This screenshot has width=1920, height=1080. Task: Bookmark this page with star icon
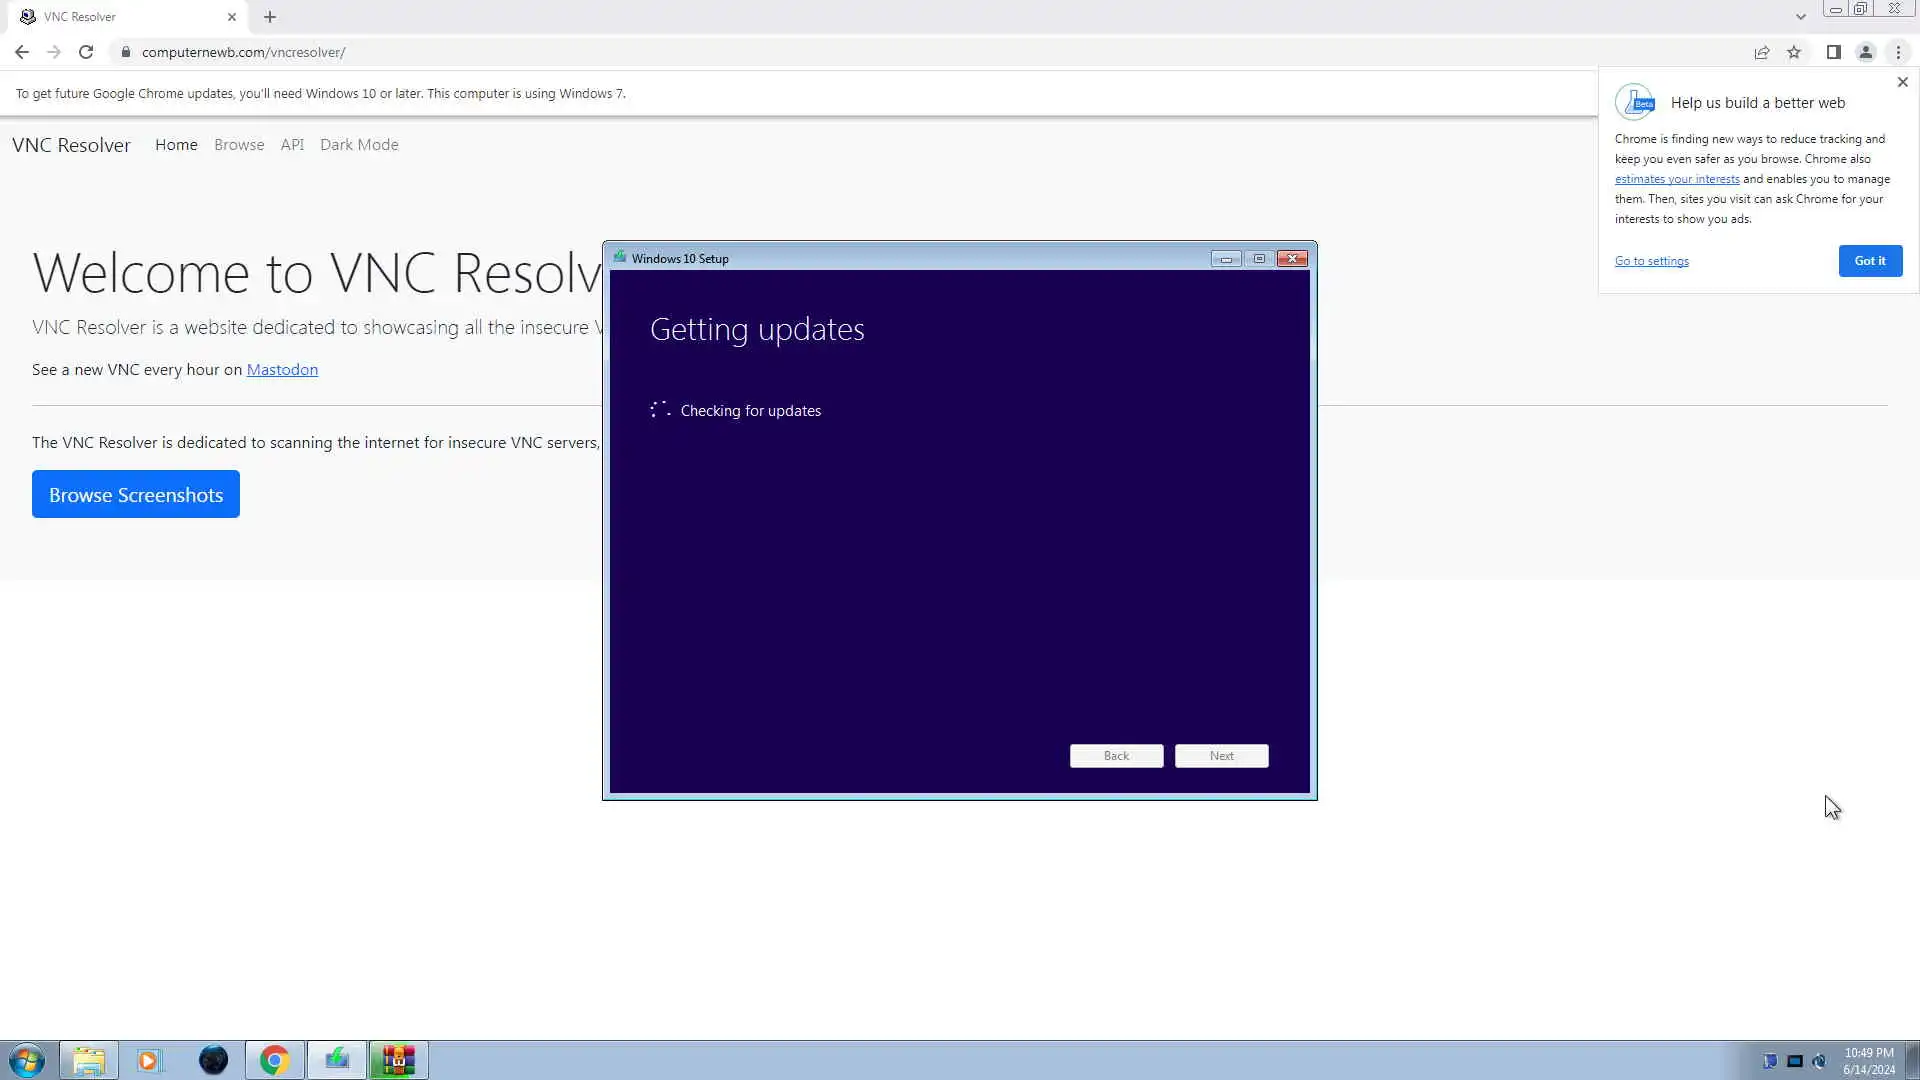[x=1794, y=52]
